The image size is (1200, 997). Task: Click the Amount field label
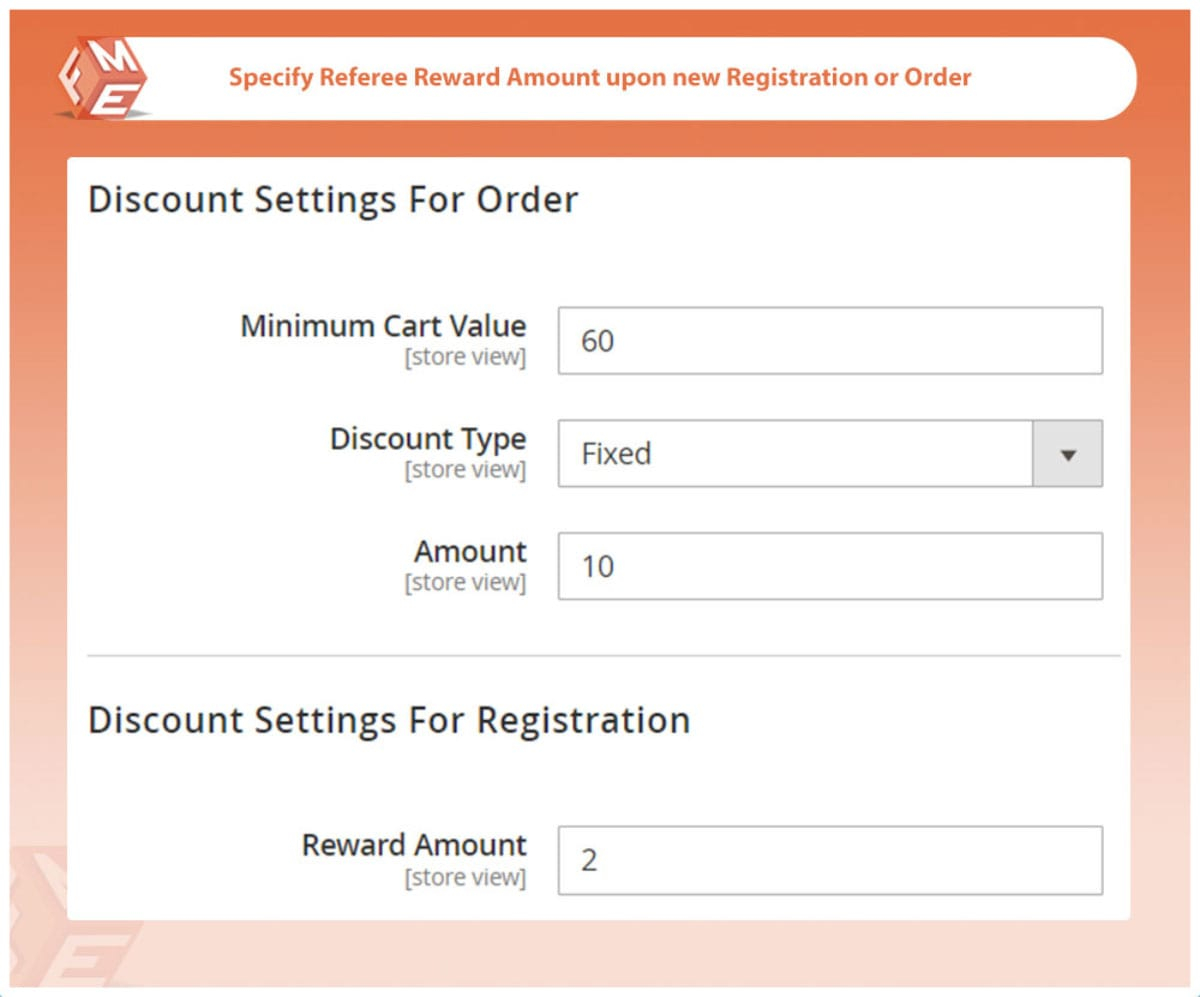470,551
